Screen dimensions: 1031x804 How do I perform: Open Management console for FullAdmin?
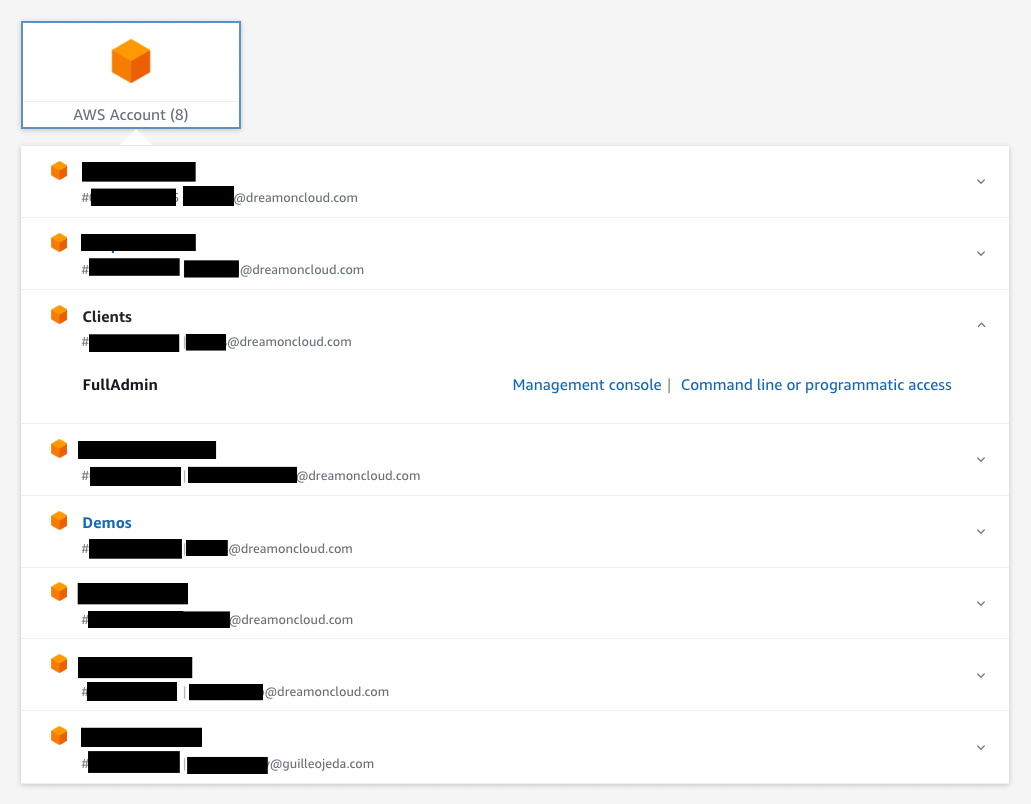(587, 385)
